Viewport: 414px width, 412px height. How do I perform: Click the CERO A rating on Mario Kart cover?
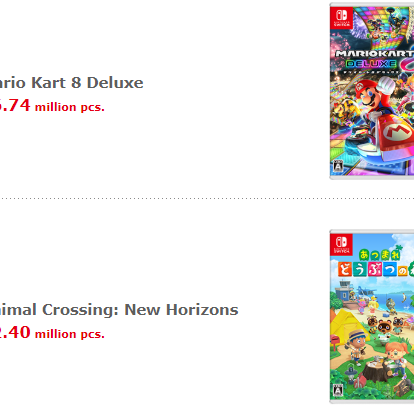pos(338,166)
